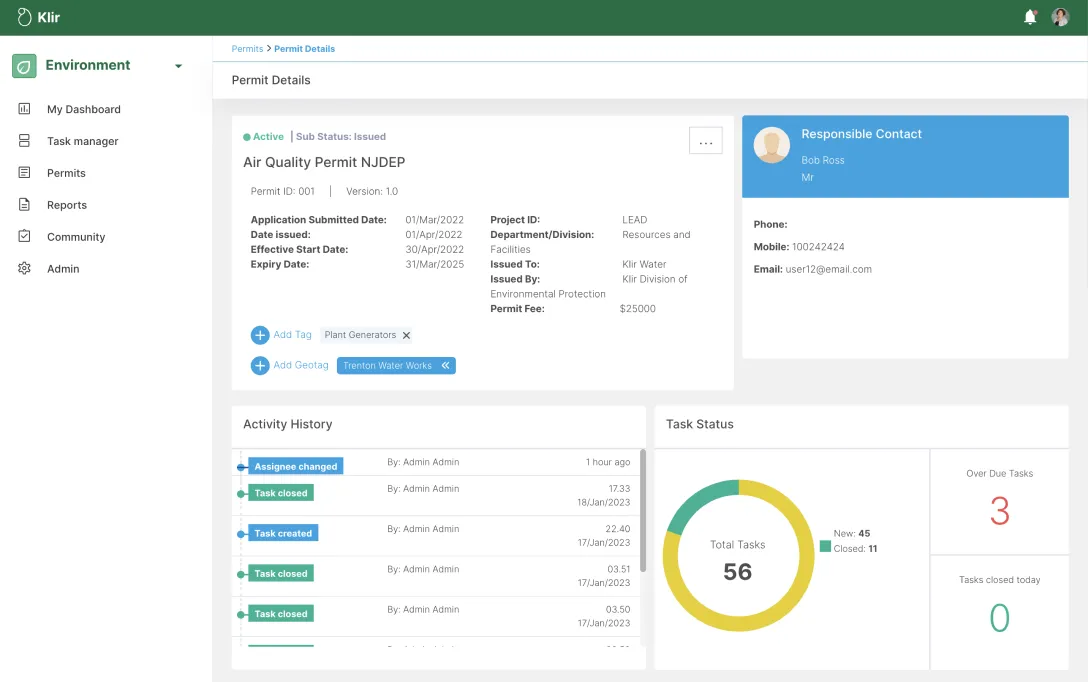
Task: Click the Add Geotag plus icon
Action: click(x=260, y=366)
